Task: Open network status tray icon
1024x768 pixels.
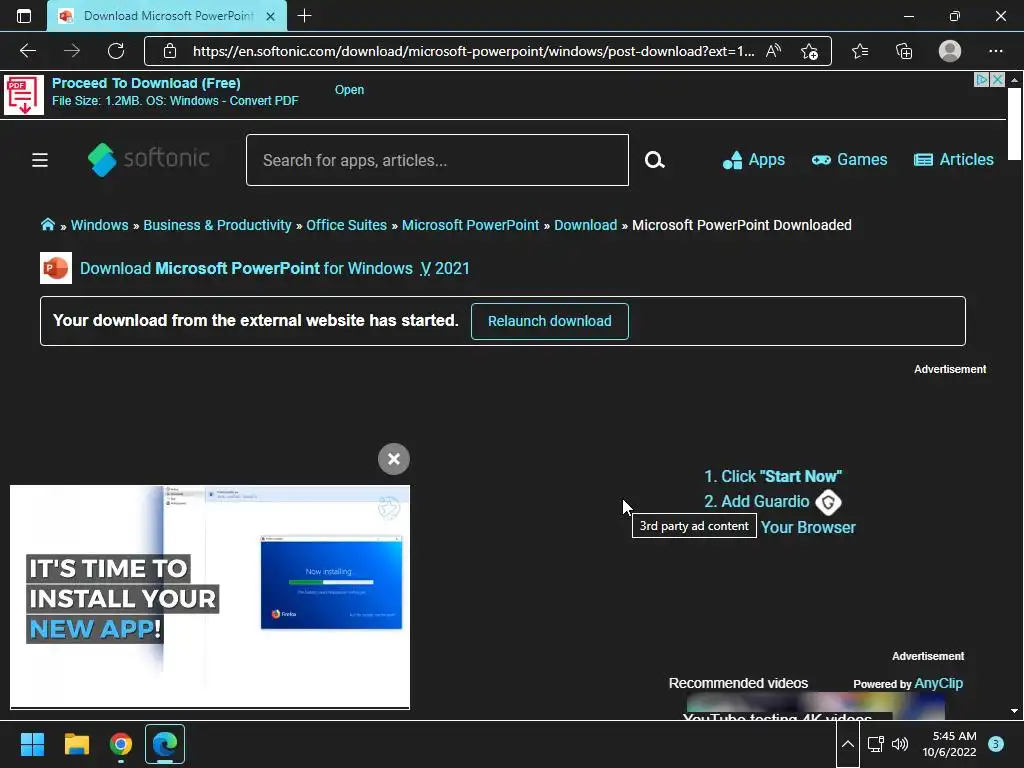Action: point(875,744)
